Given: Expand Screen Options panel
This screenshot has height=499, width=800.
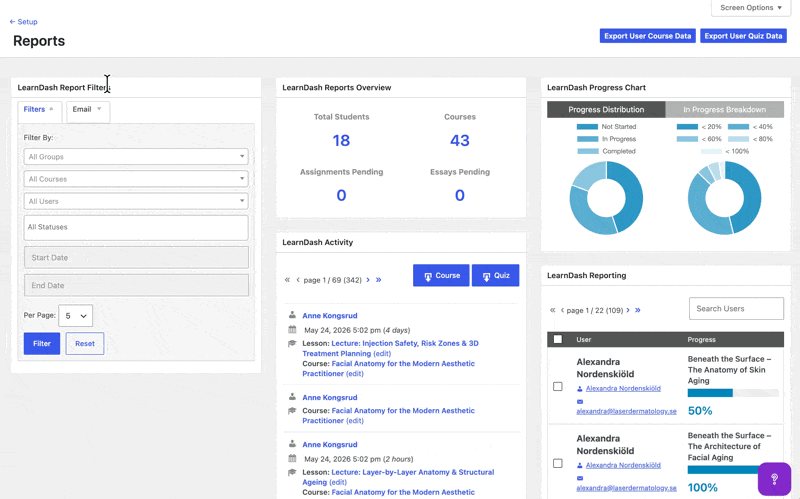Looking at the screenshot, I should click(751, 8).
